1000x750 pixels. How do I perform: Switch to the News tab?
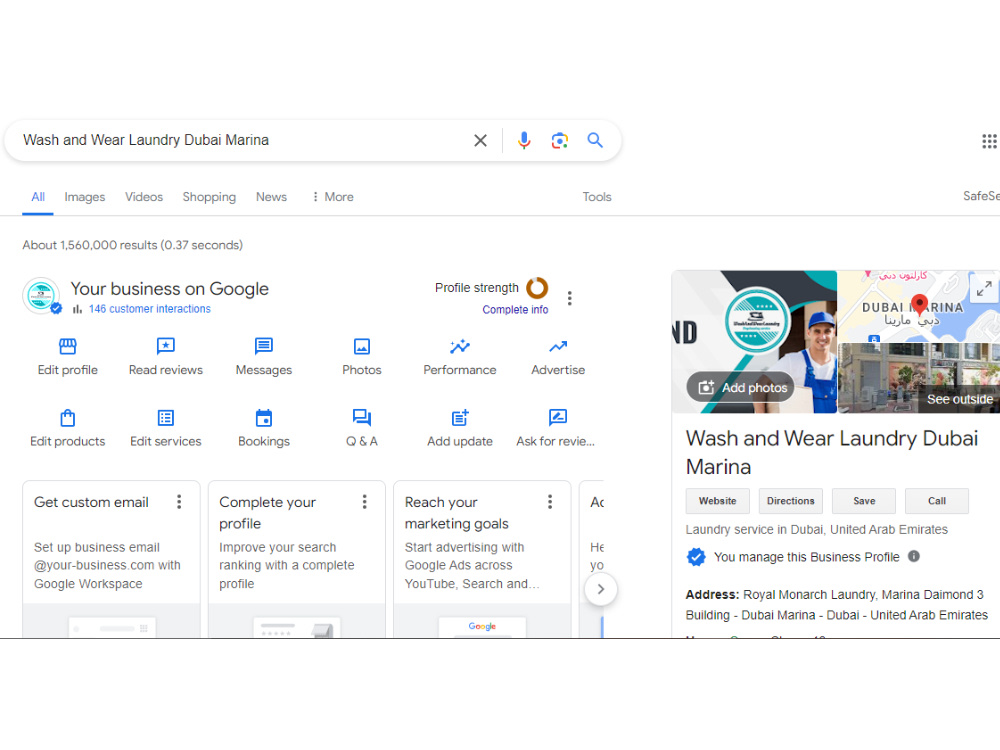272,197
